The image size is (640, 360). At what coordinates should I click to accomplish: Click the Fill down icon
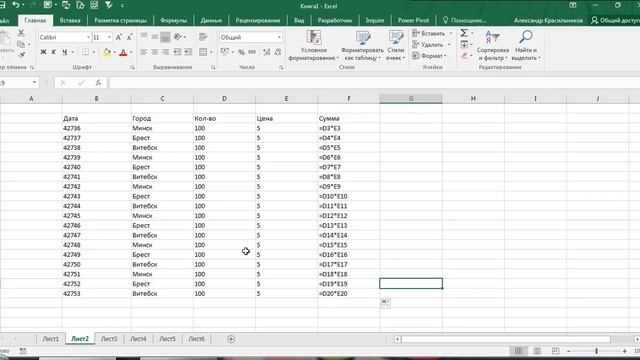pyautogui.click(x=464, y=44)
